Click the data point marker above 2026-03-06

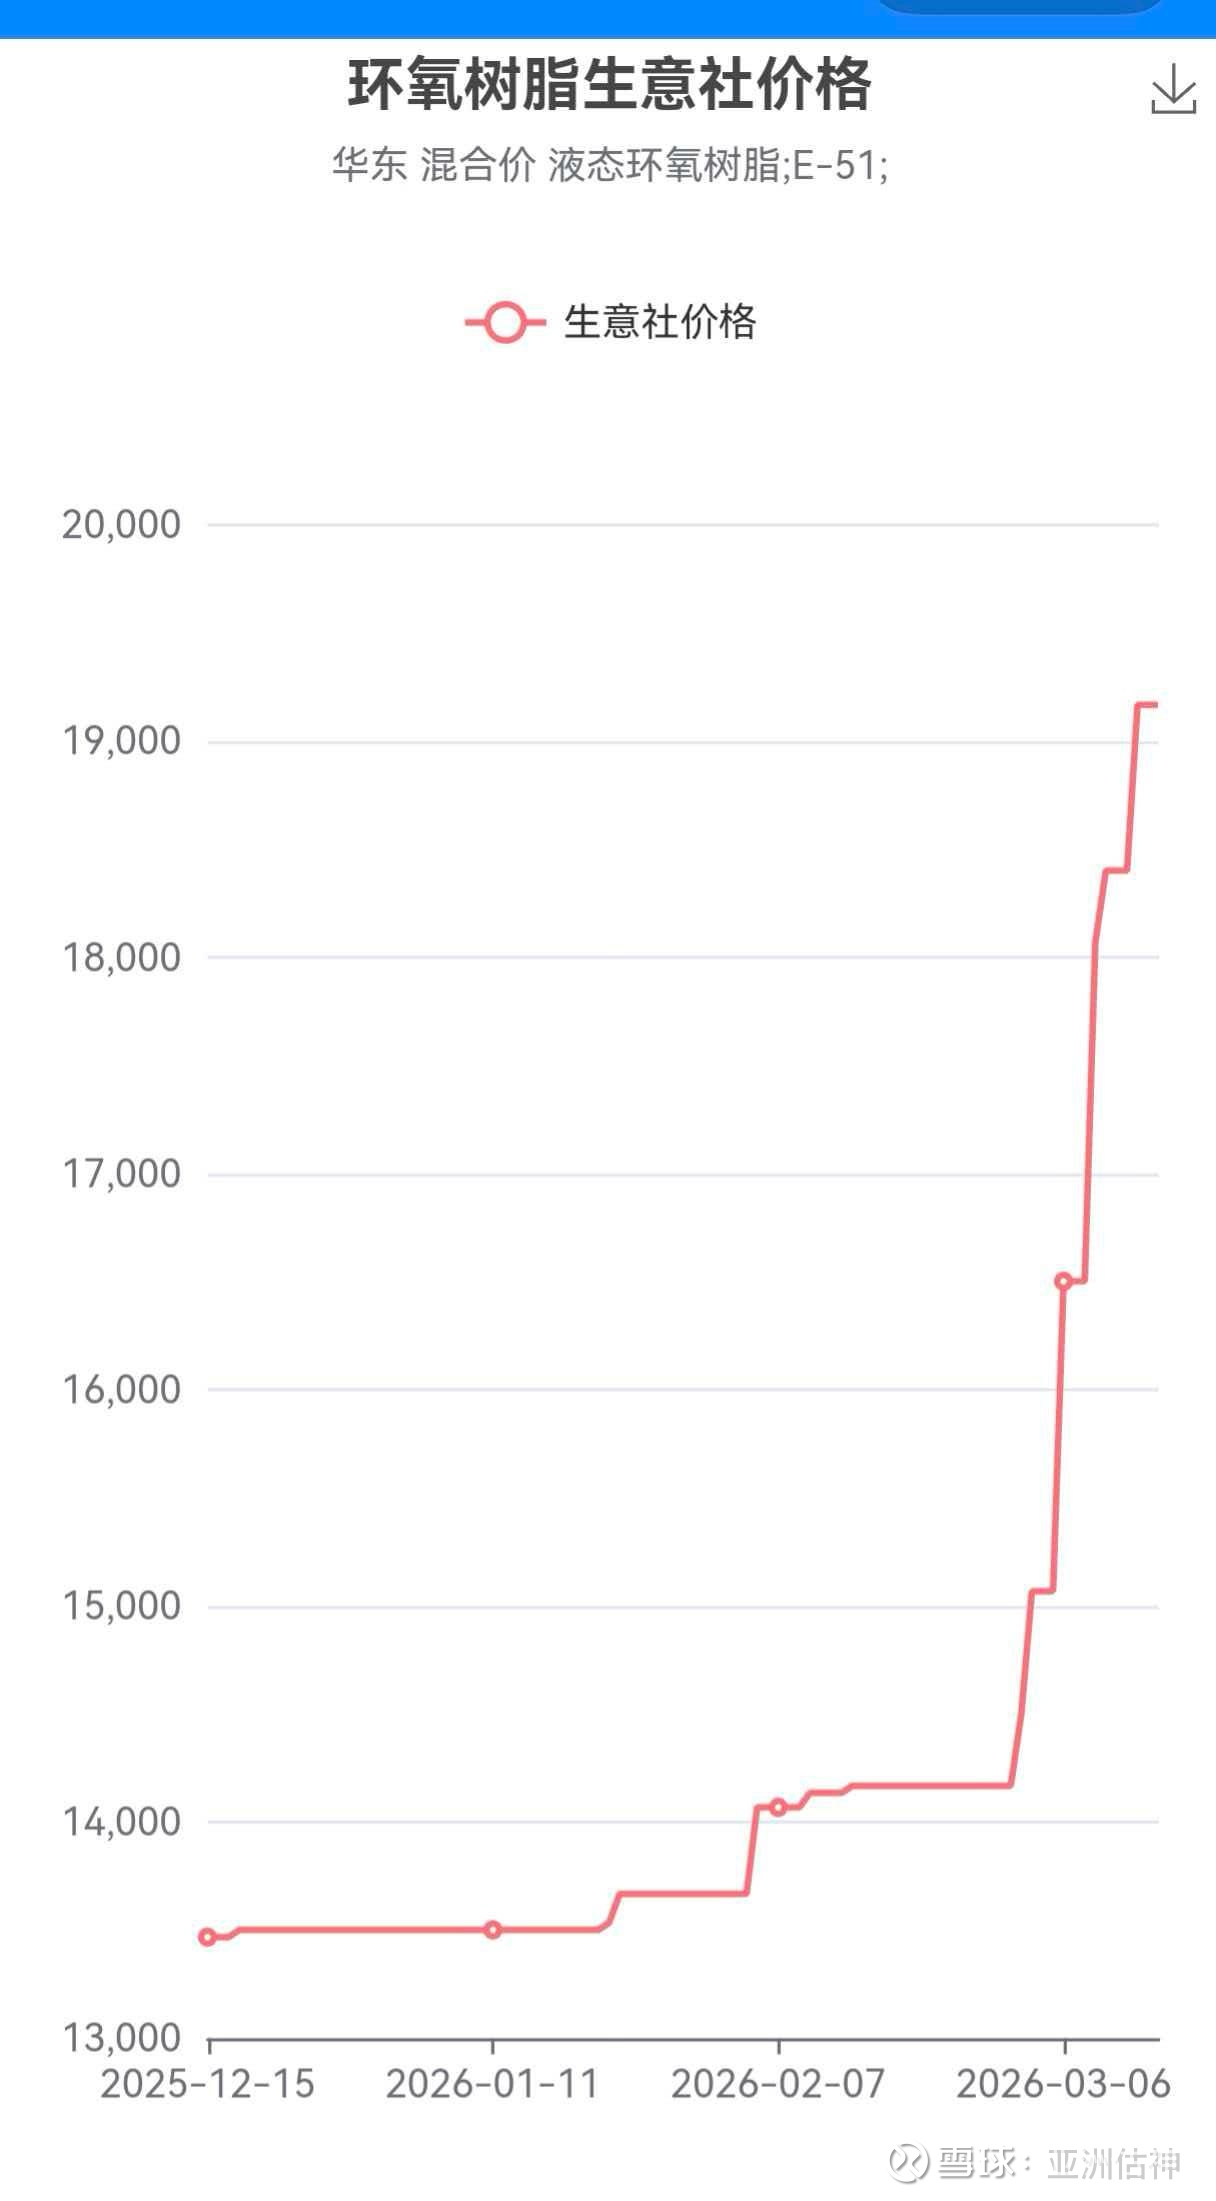point(1064,1281)
